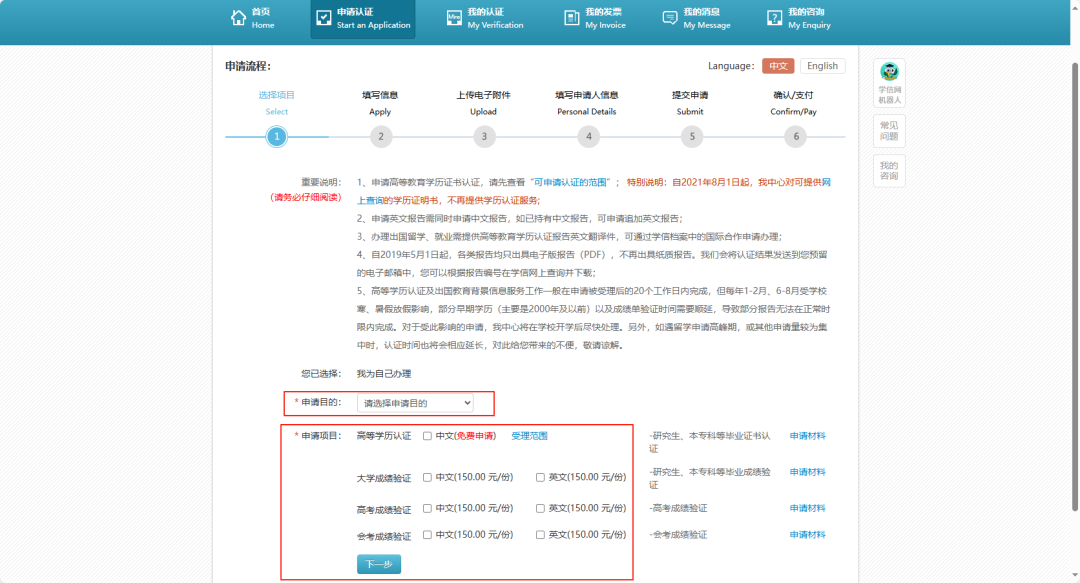Screen dimensions: 1080x583
Task: Click the My Invoice icon
Action: pos(572,18)
